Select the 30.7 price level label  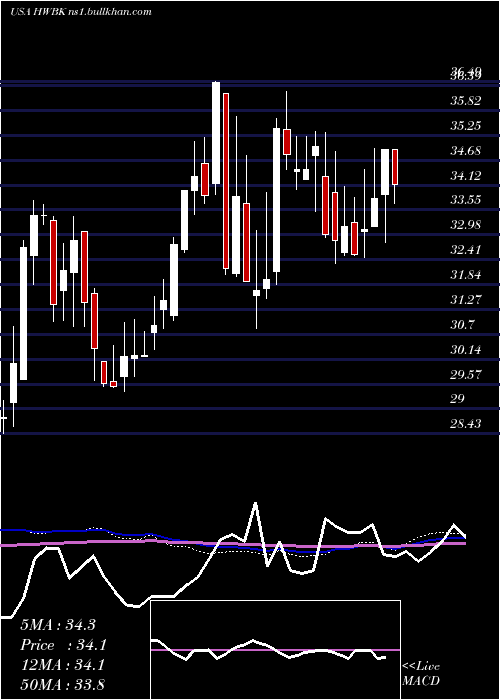(462, 325)
